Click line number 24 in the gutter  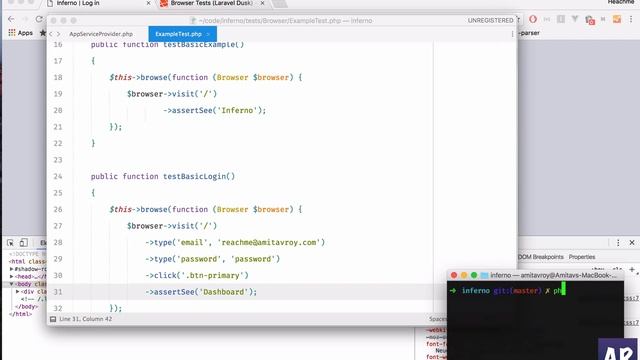pos(58,176)
